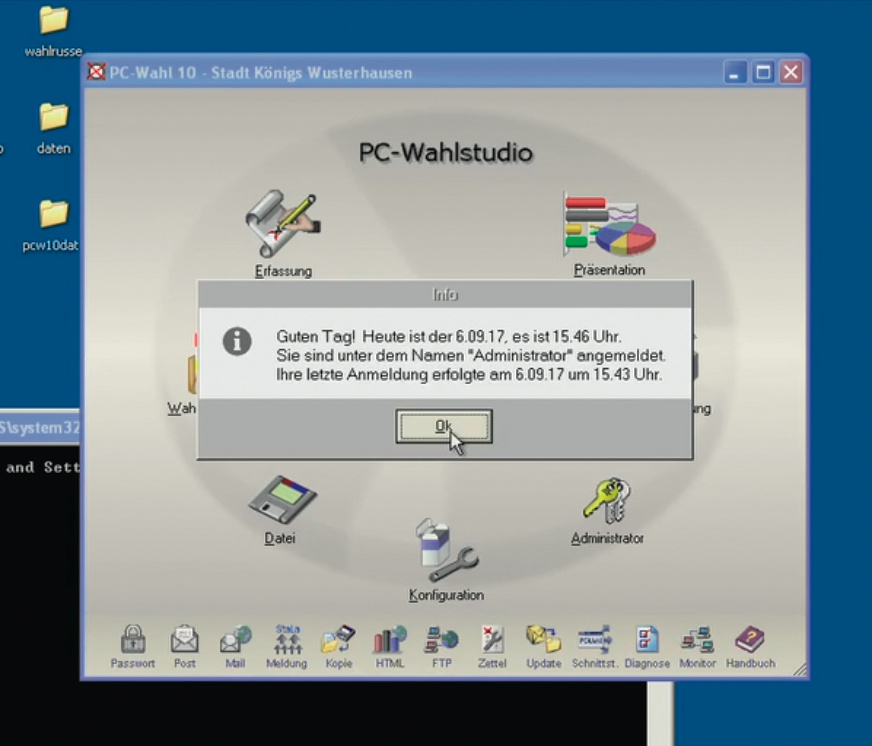Image resolution: width=872 pixels, height=746 pixels.
Task: Open the FTP transfer icon
Action: [441, 640]
